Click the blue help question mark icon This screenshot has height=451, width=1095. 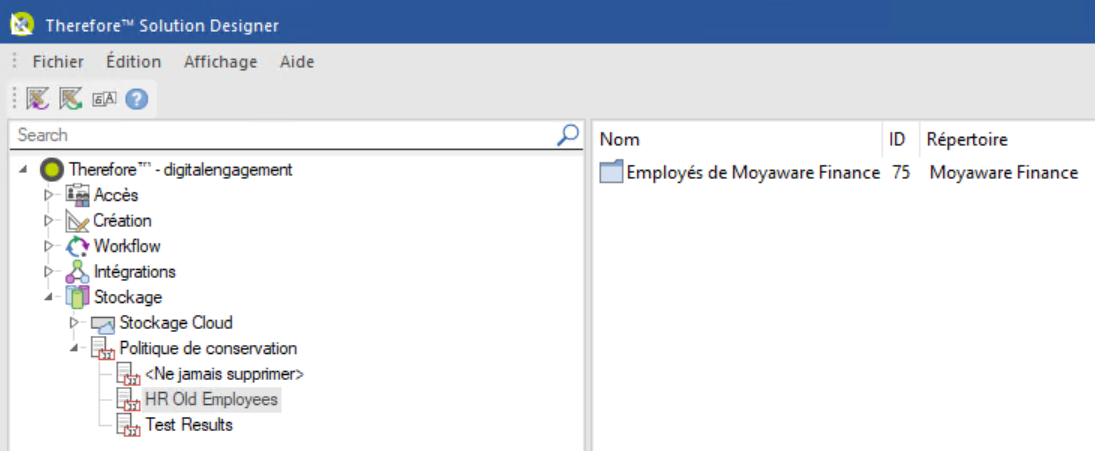coord(136,100)
